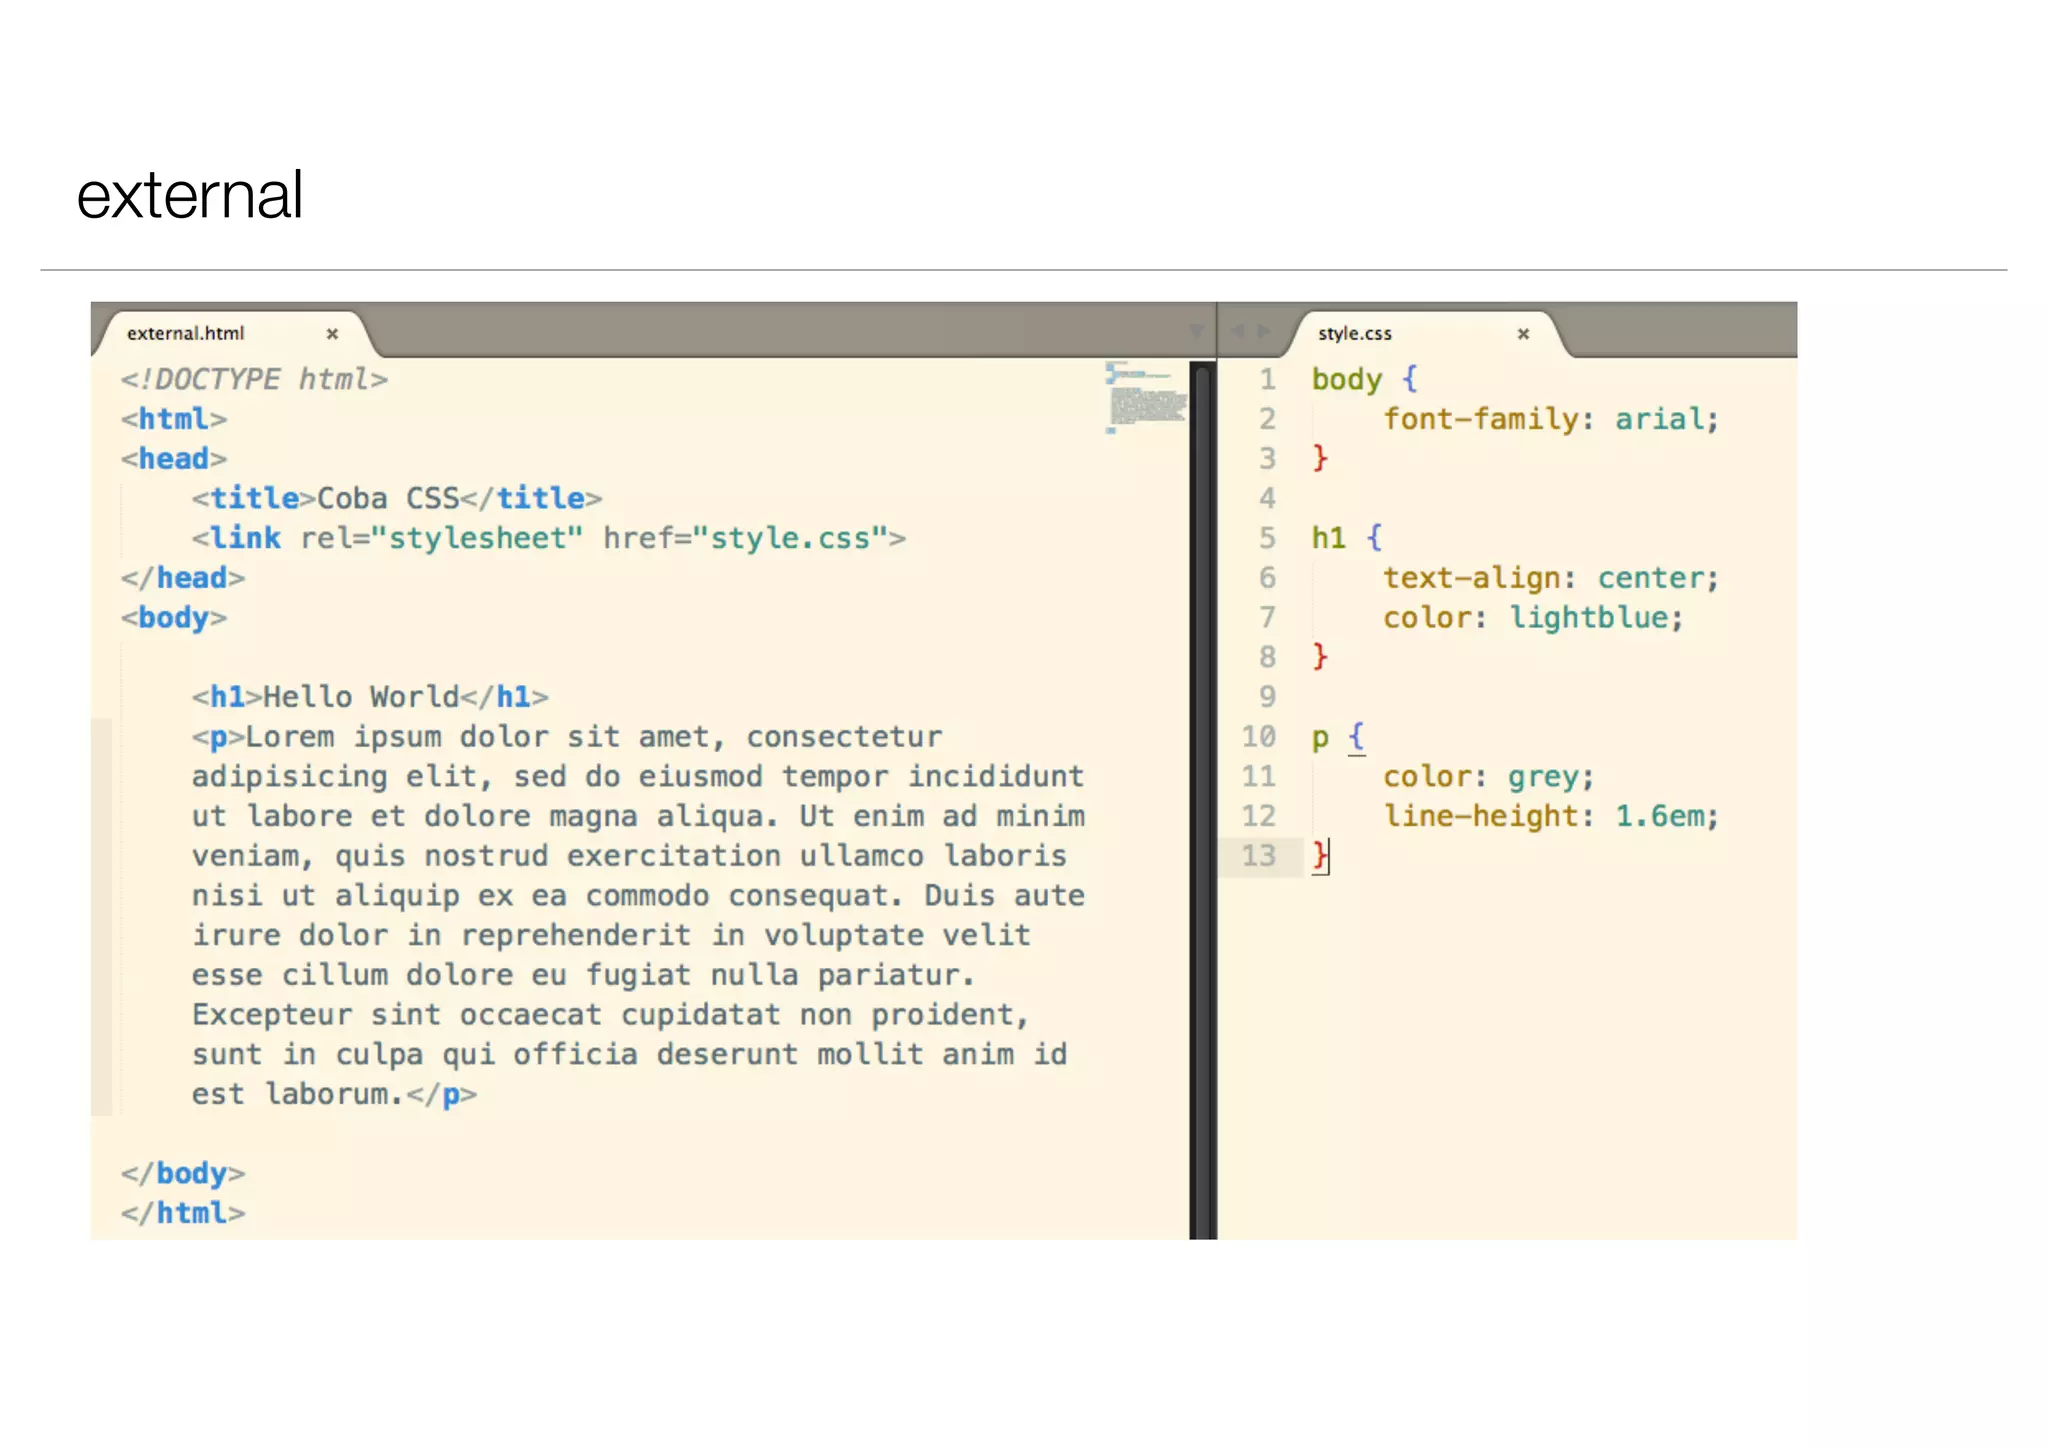Screen dimensions: 2048x1447
Task: Click the title tag with Coba CSS
Action: pos(397,498)
